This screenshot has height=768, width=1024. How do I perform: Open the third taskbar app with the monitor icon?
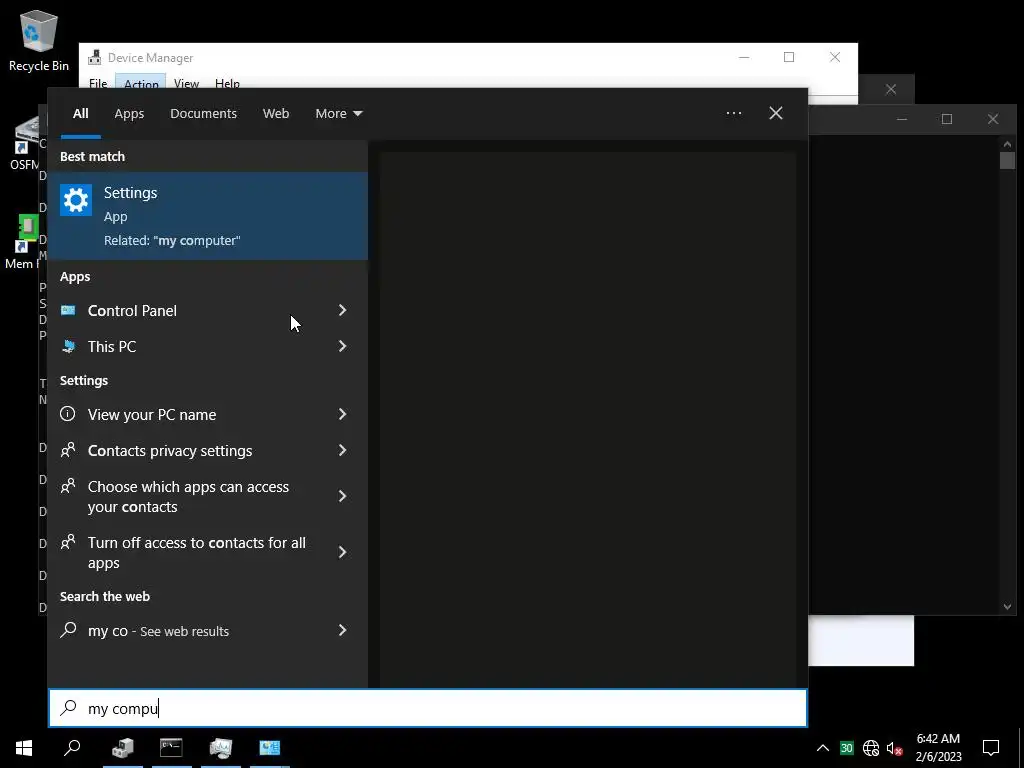[x=221, y=748]
